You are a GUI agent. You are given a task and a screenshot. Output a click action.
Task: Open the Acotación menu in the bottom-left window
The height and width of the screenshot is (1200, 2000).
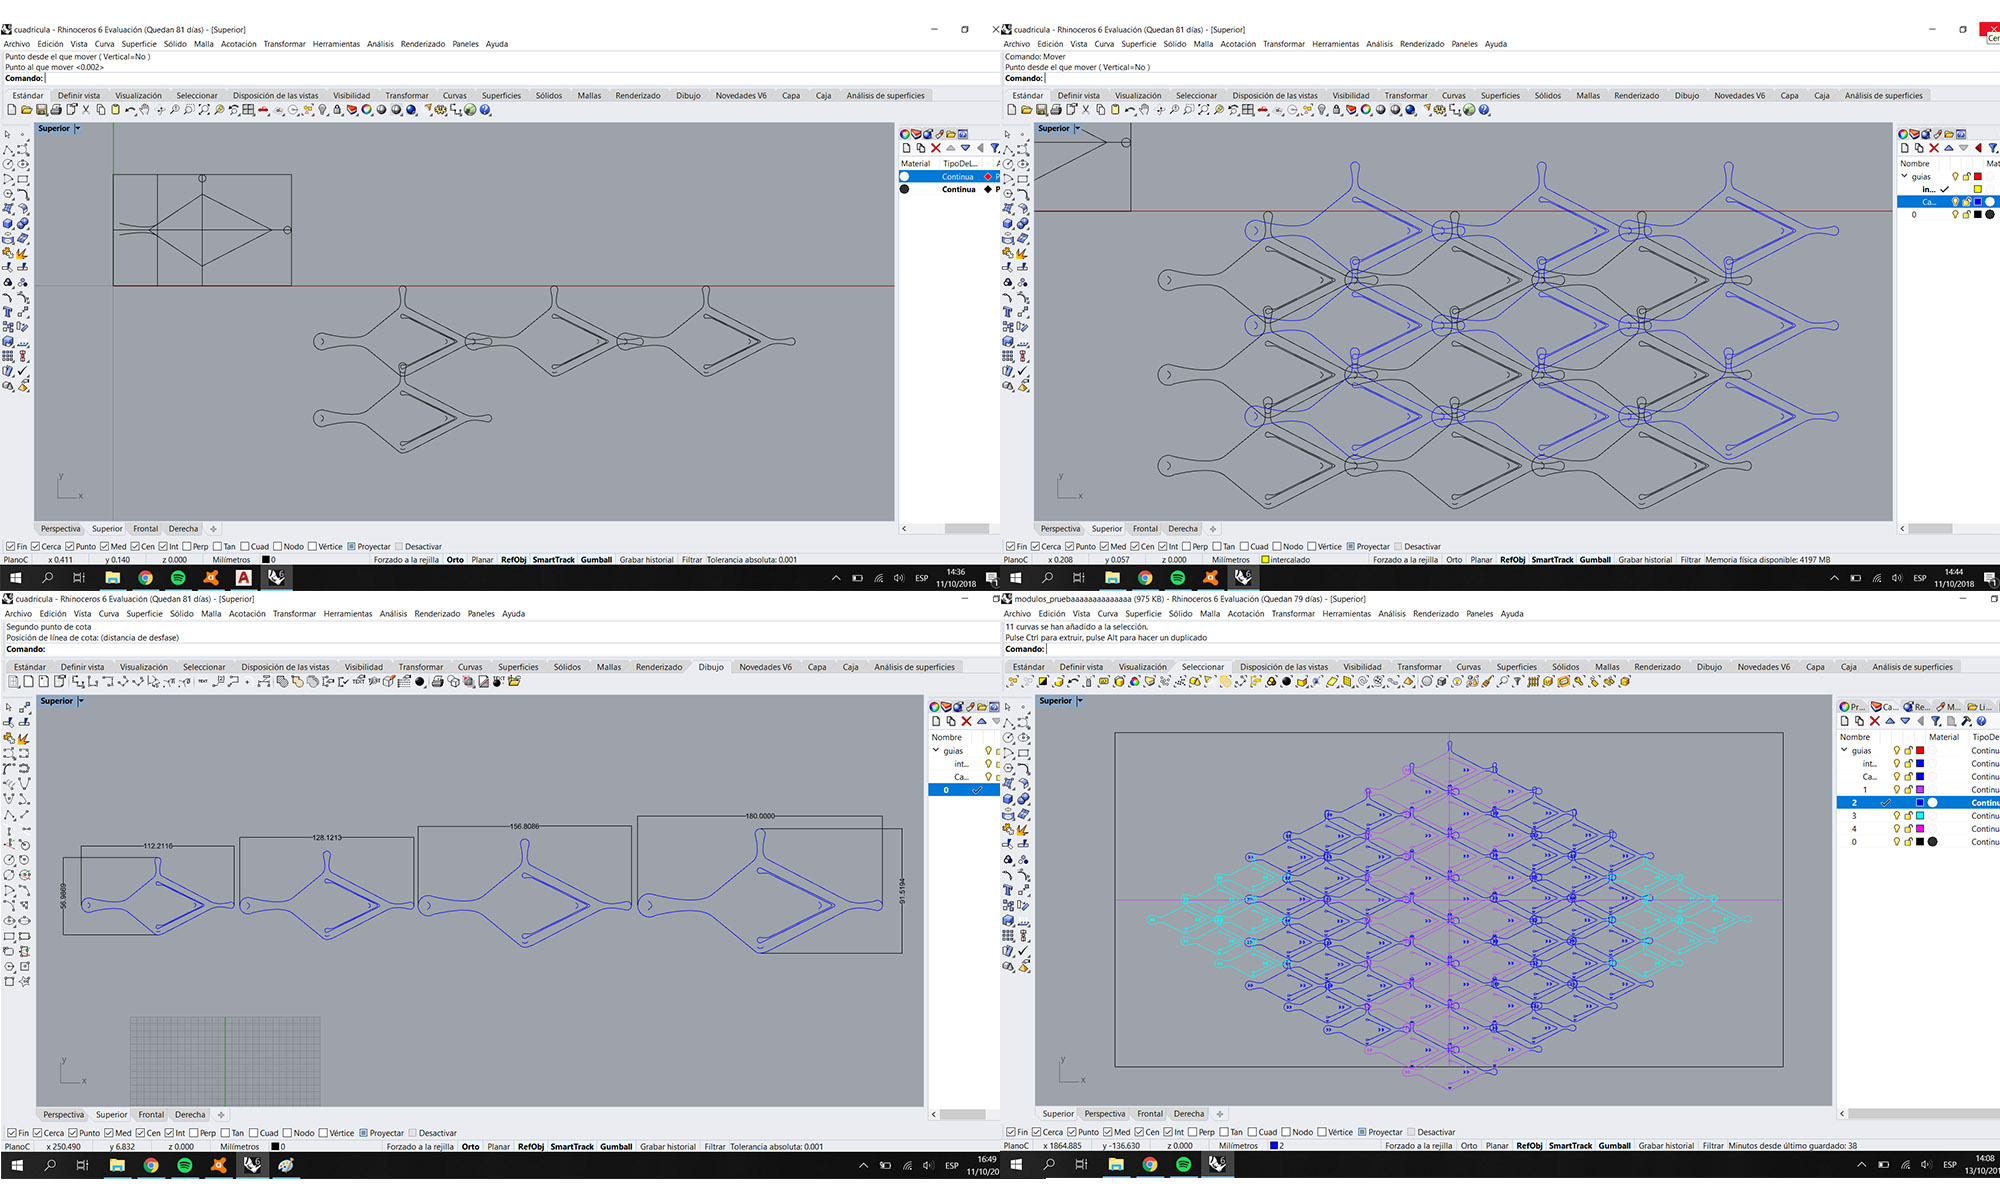click(x=246, y=614)
